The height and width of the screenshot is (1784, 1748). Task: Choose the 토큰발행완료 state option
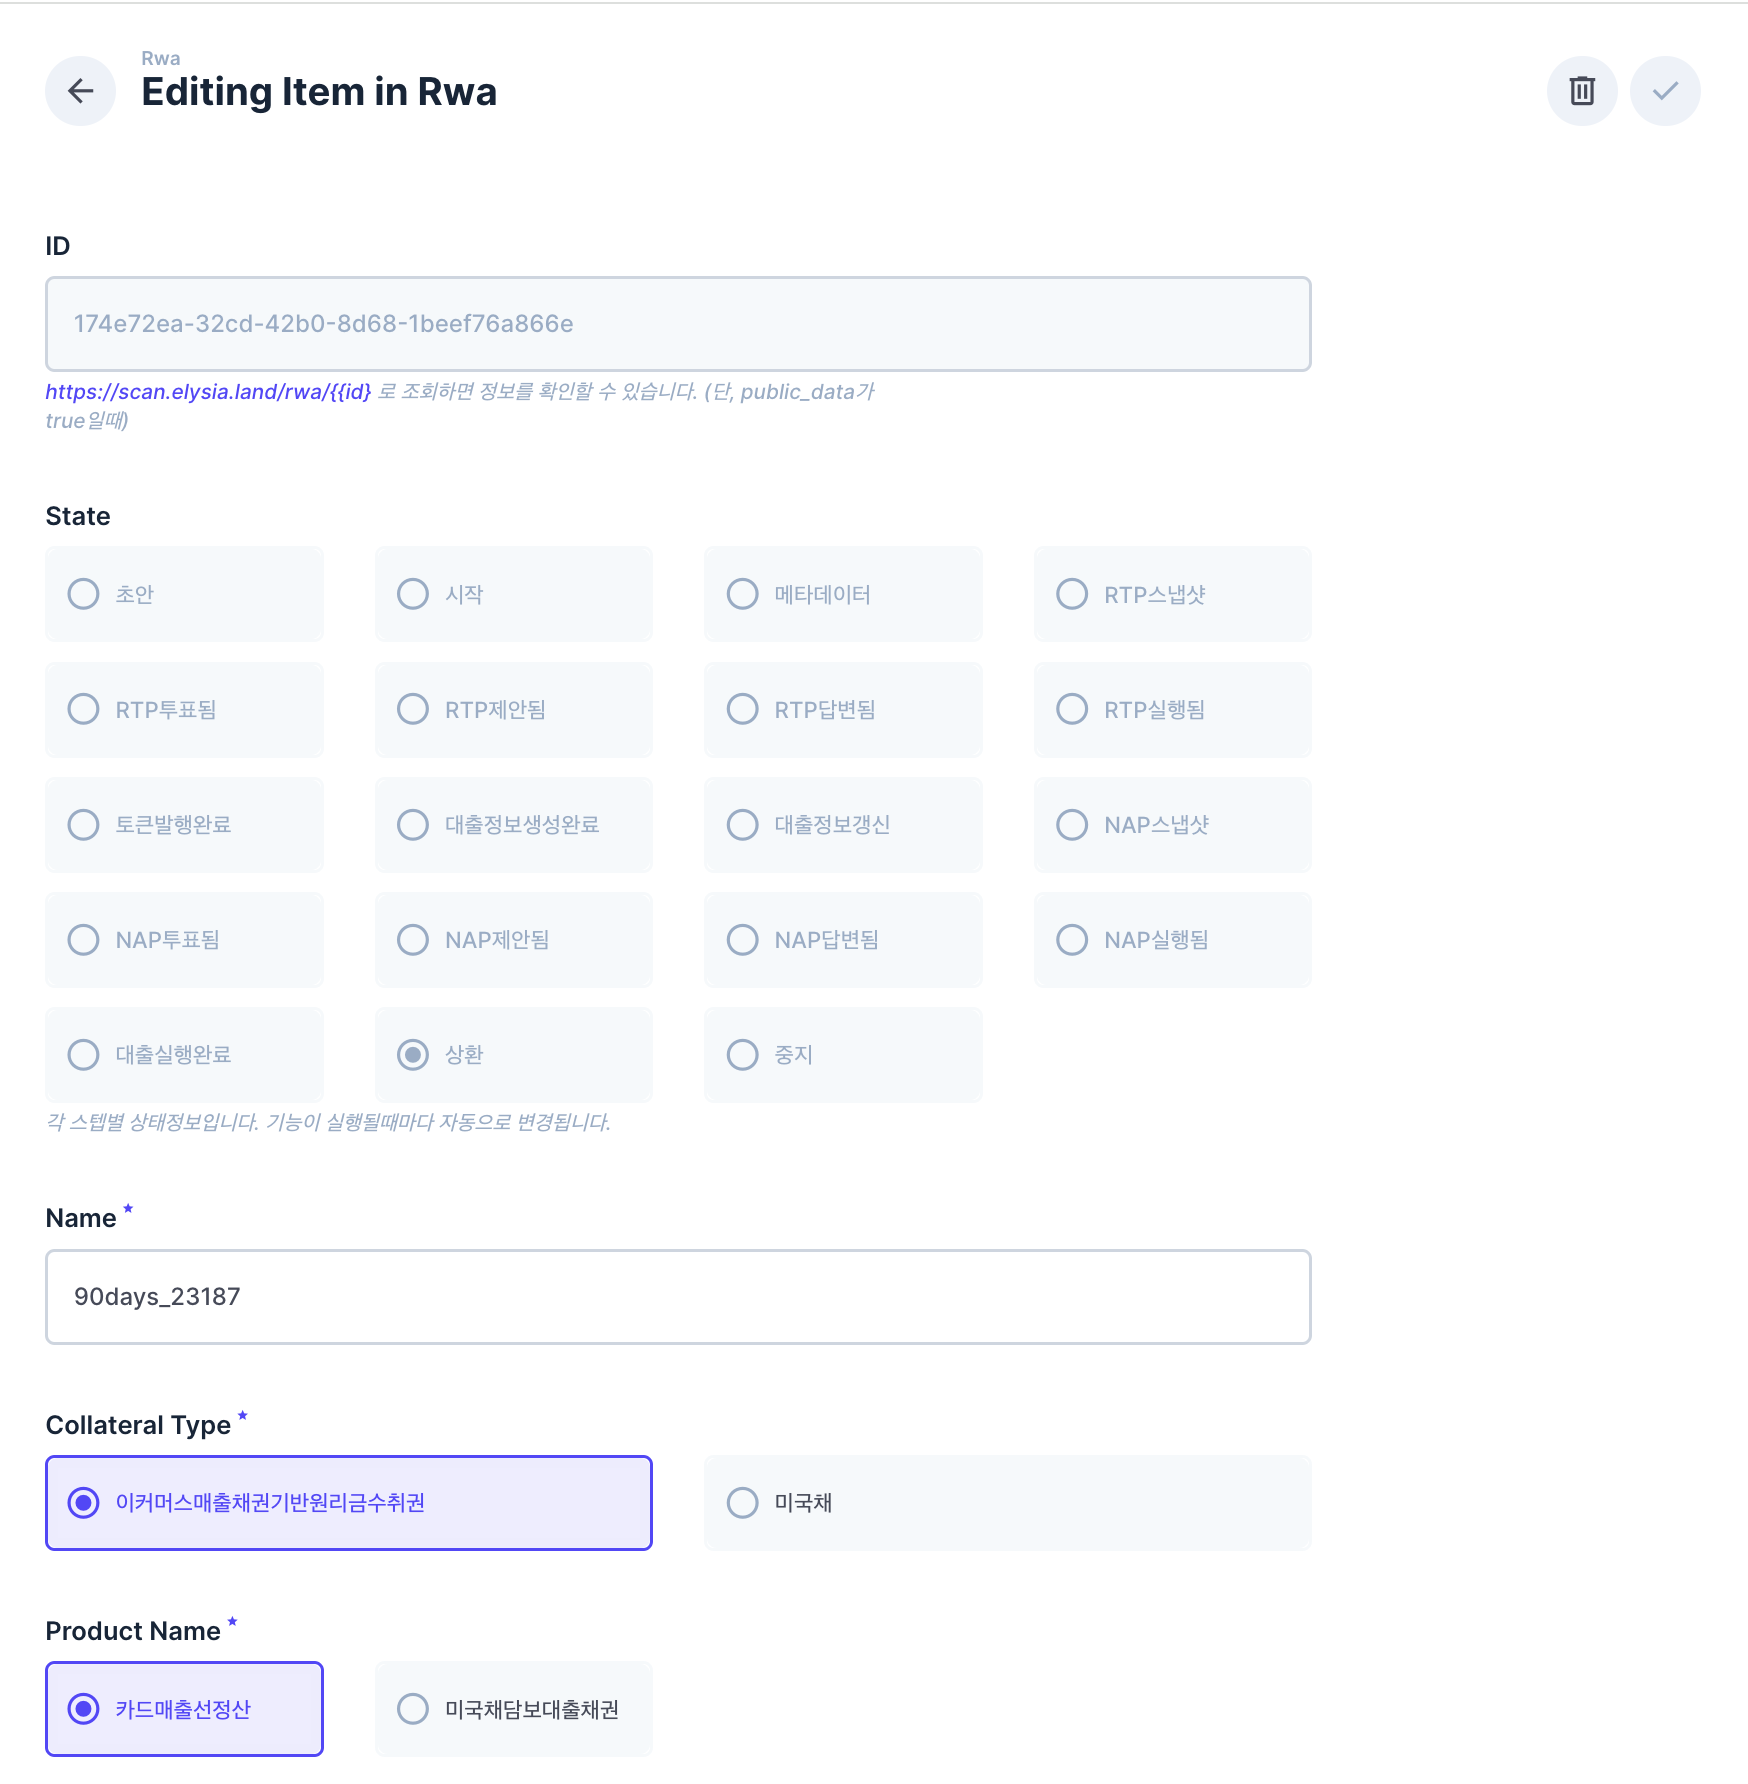pos(84,825)
